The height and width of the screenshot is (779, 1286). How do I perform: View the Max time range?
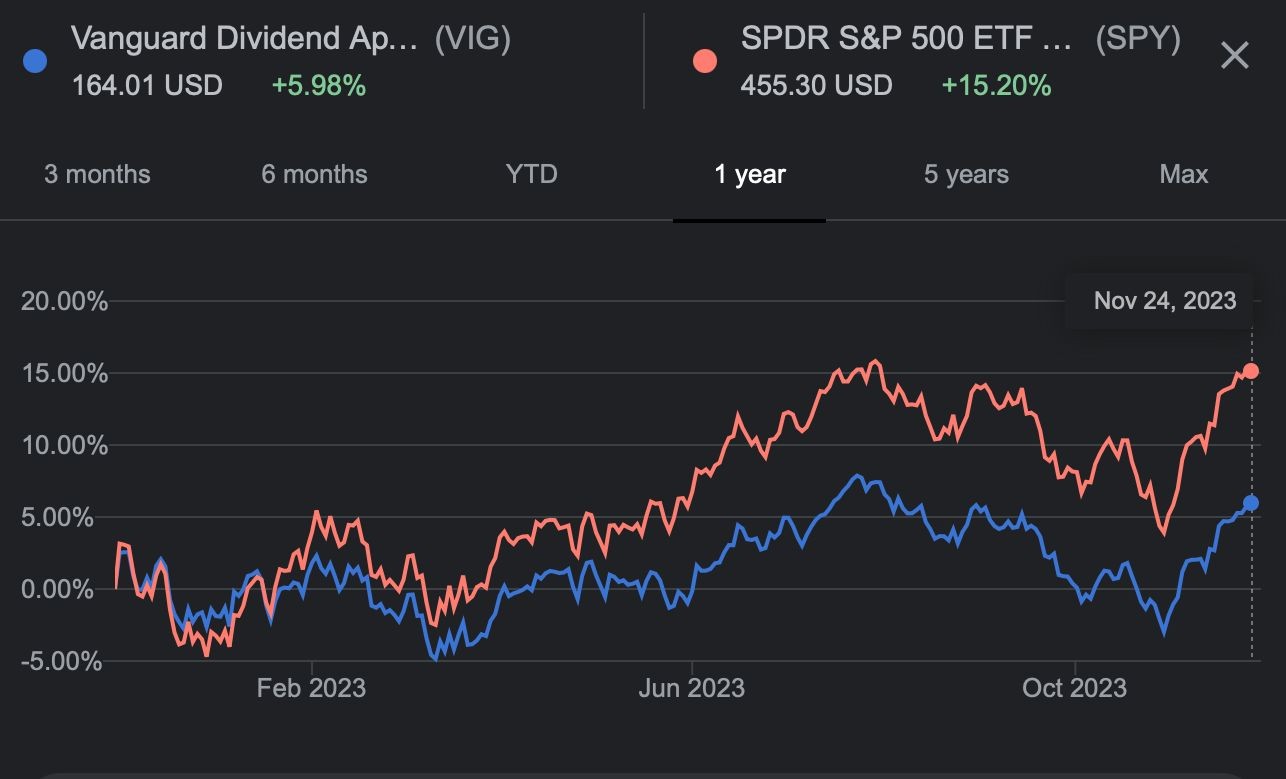tap(1184, 174)
